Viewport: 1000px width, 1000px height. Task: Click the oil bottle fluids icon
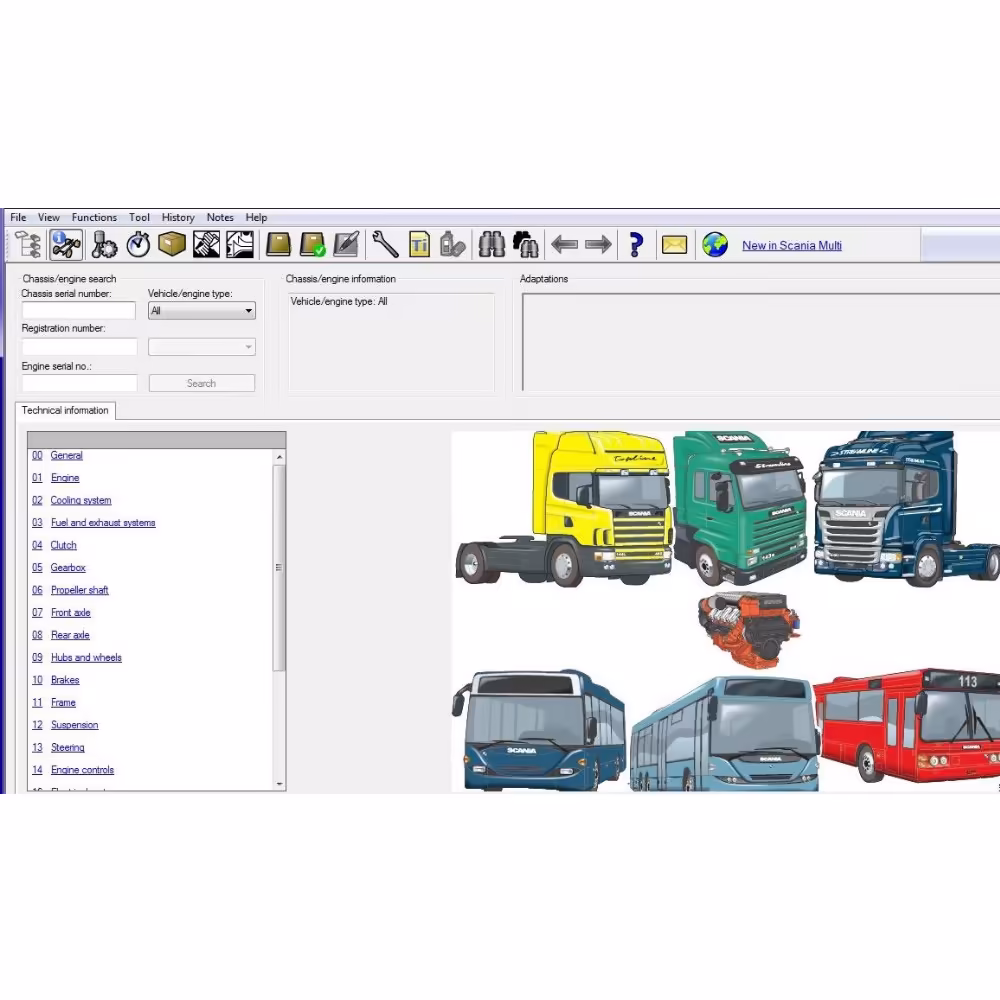[452, 245]
